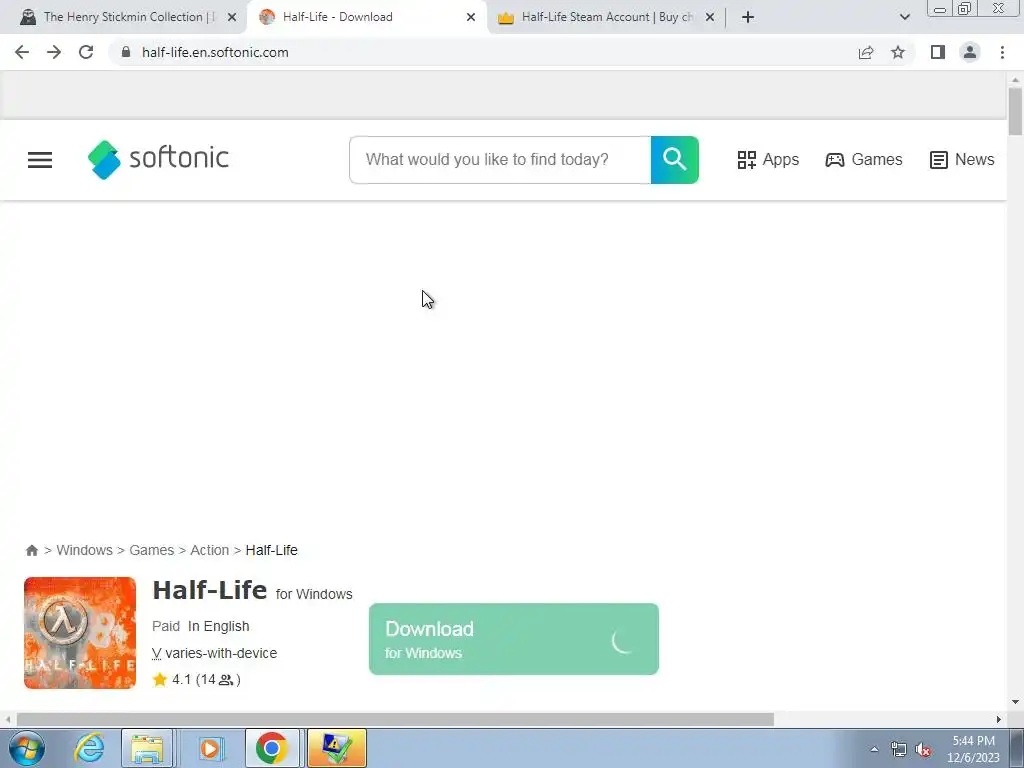
Task: Close the Half-Life Steam Account tab
Action: pyautogui.click(x=710, y=17)
